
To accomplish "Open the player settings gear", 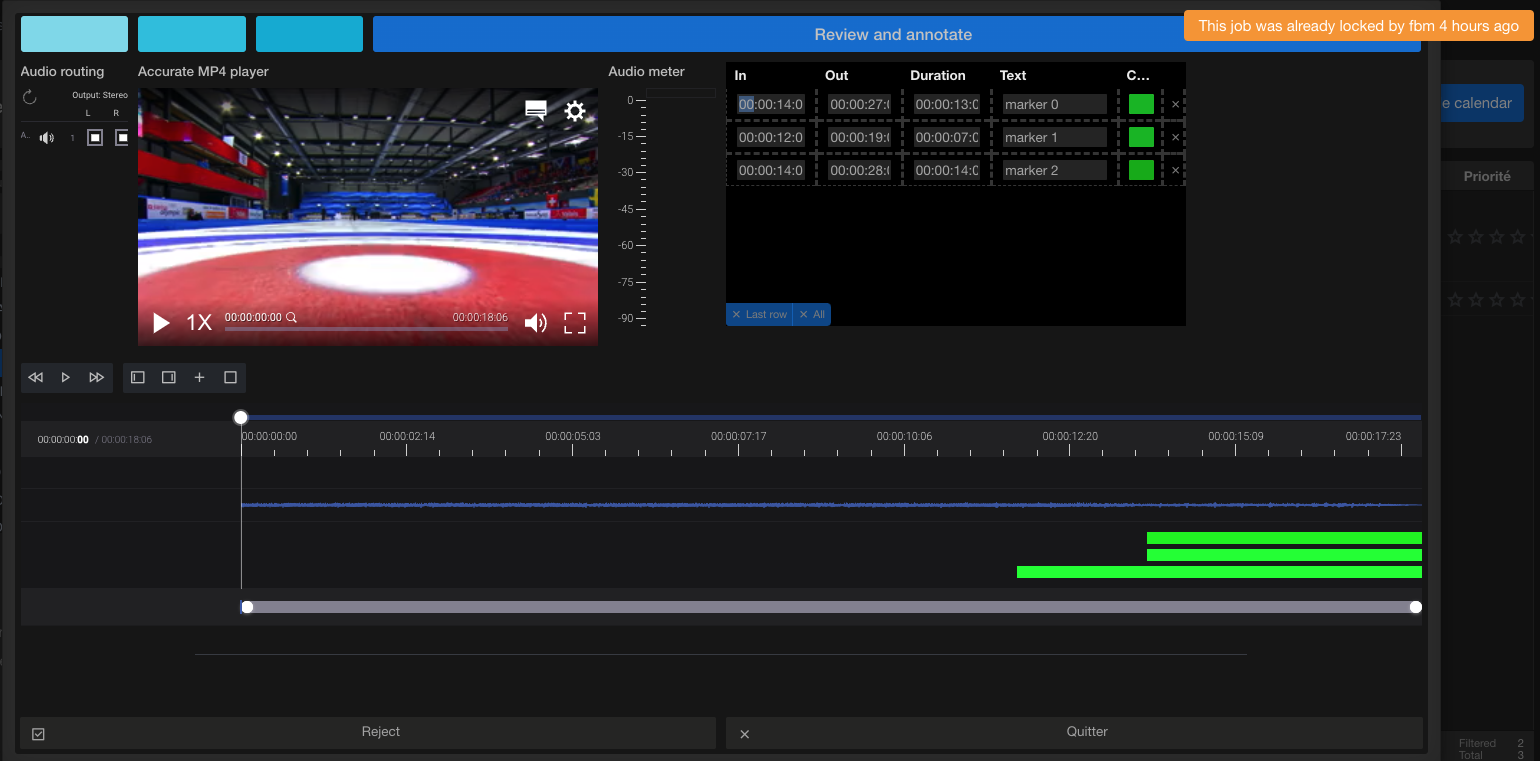I will pyautogui.click(x=575, y=111).
